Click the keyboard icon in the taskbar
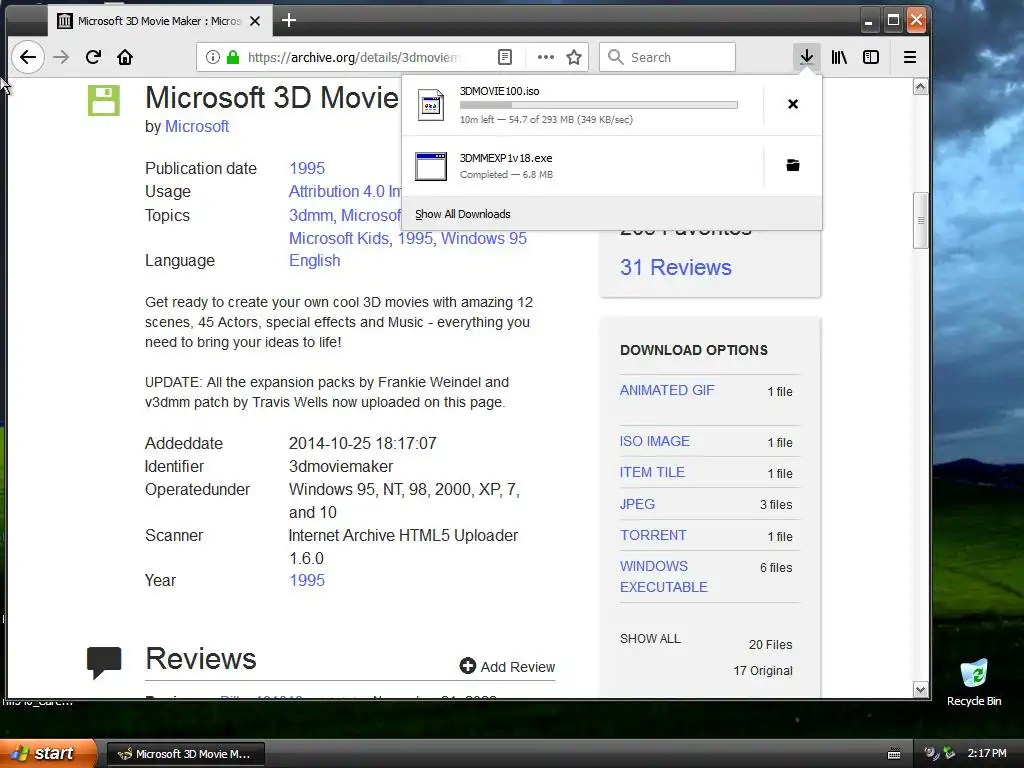Viewport: 1024px width, 768px height. tap(894, 754)
